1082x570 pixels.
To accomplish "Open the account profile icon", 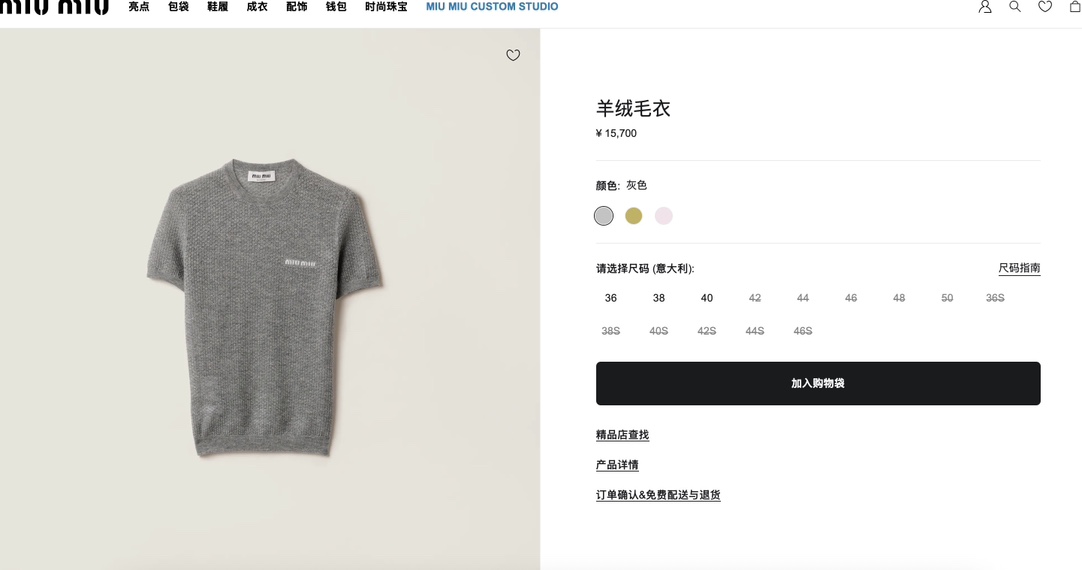I will [985, 6].
